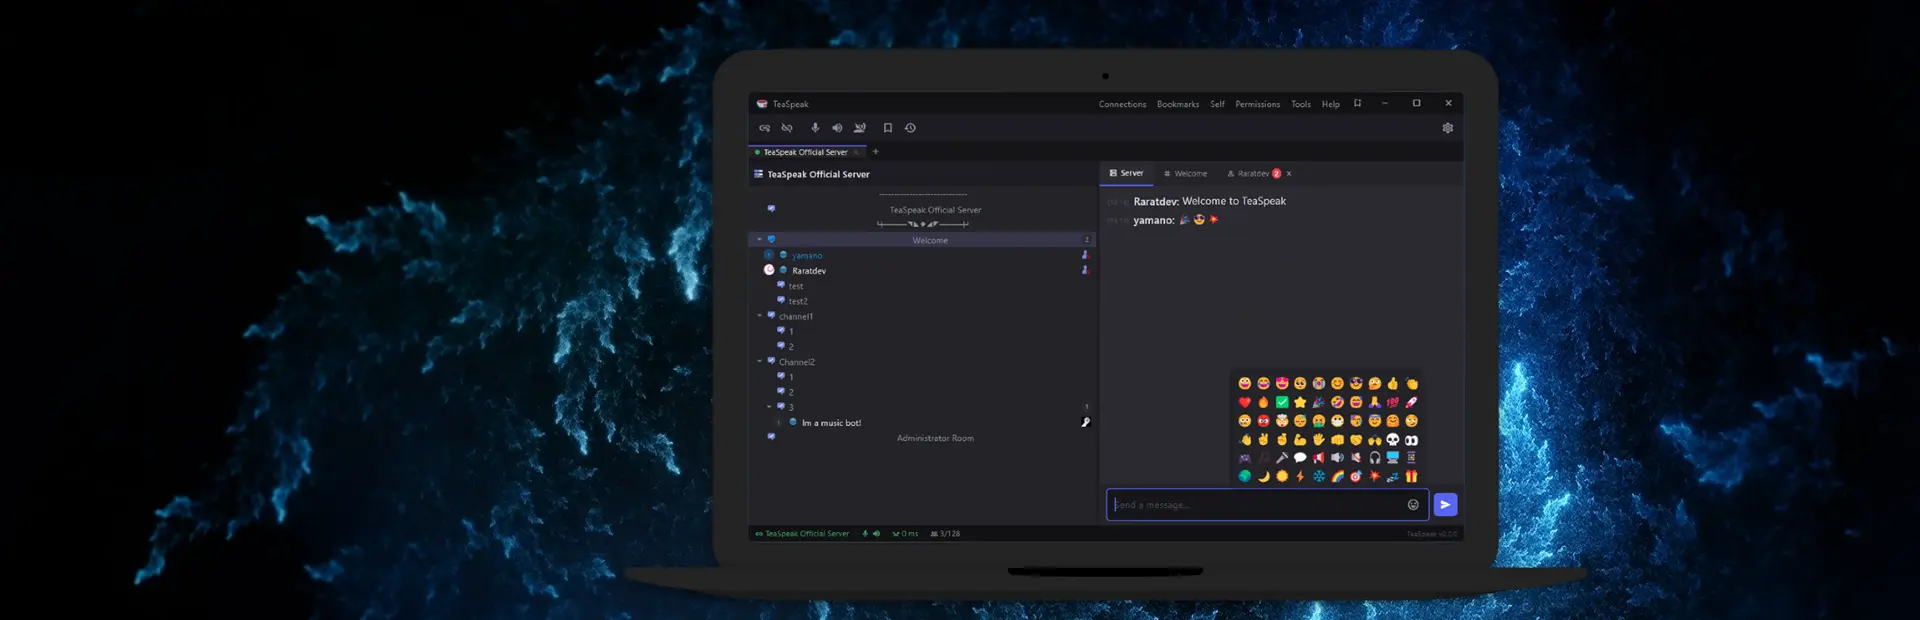
Task: Open the Help menu
Action: [1330, 104]
